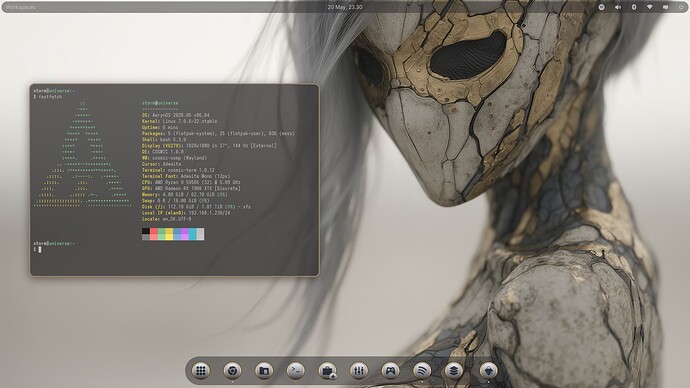Open the date and time calendar applet

point(345,7)
